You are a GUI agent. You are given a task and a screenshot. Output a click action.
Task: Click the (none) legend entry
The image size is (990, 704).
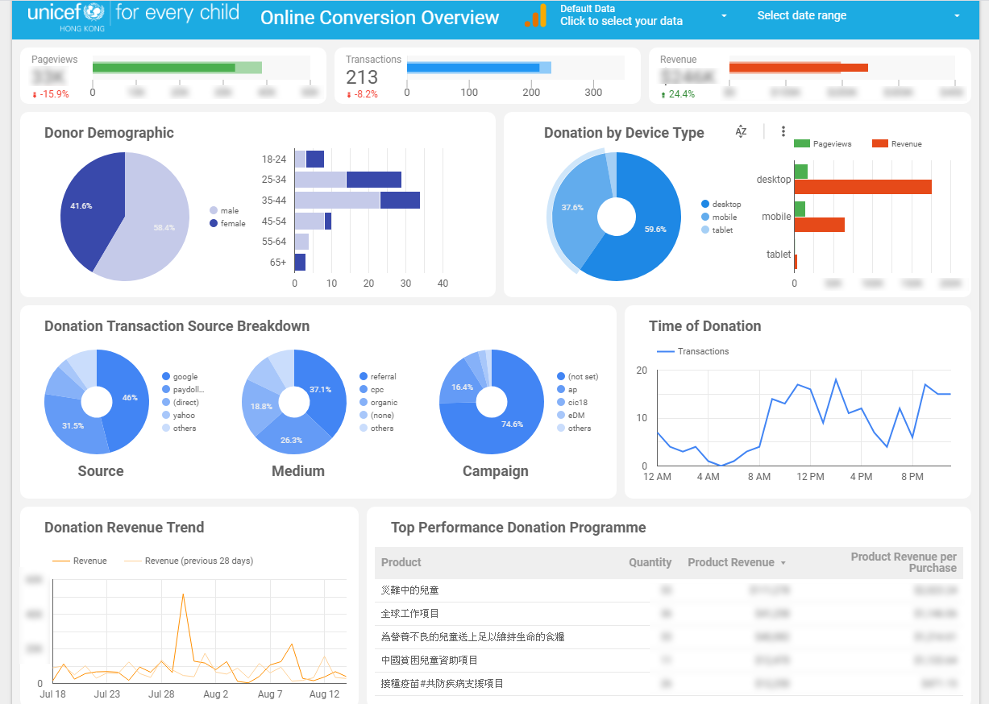point(377,415)
